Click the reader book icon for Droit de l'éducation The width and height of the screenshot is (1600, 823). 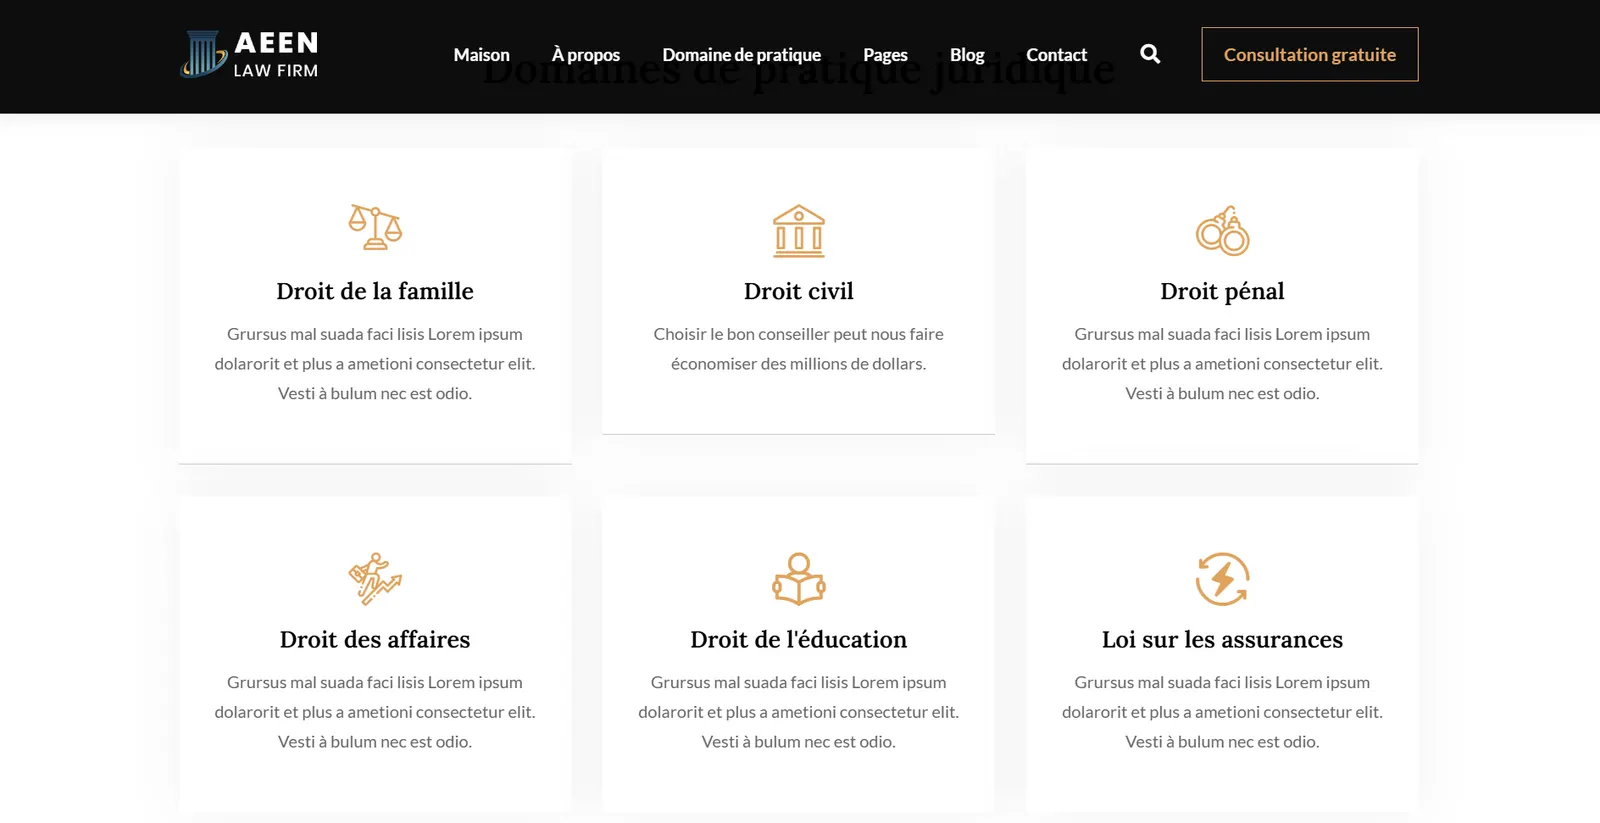pos(799,579)
